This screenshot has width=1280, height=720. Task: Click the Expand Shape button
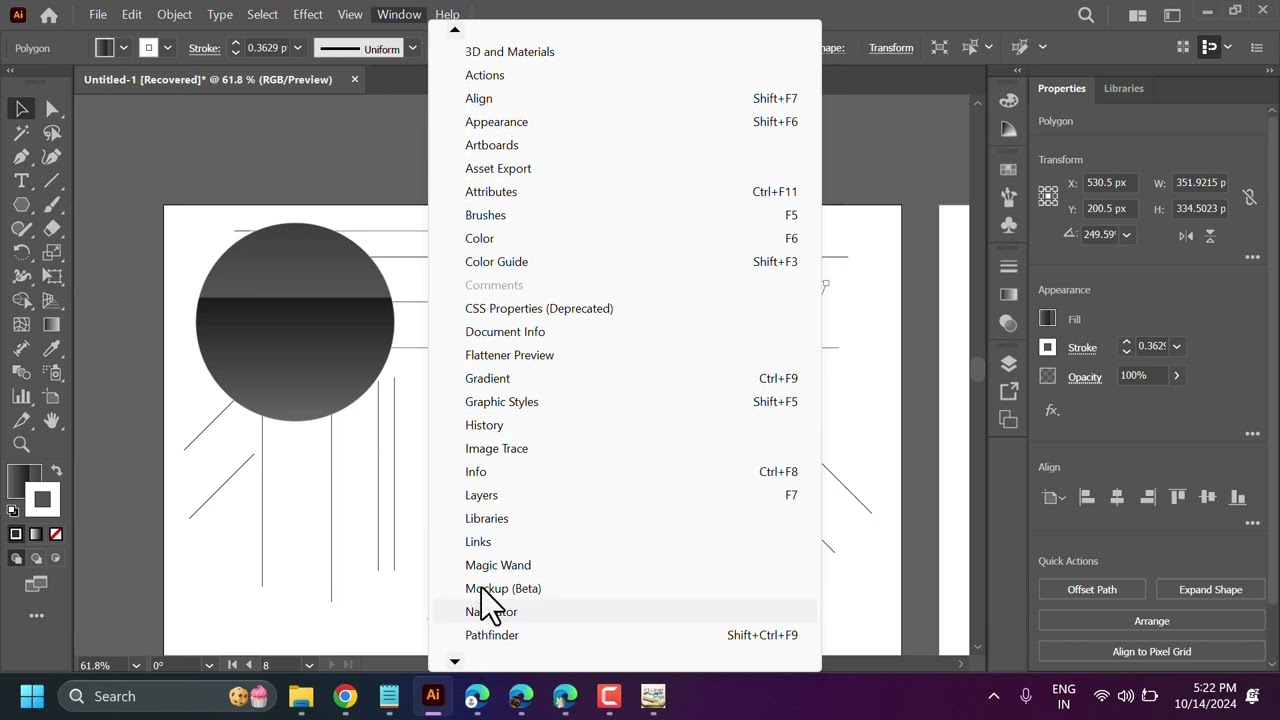click(x=1210, y=590)
